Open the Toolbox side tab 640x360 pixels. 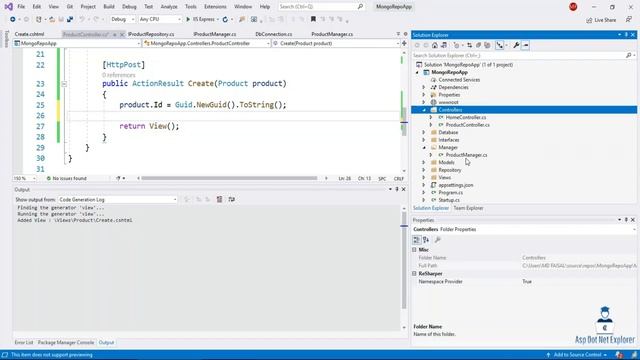pyautogui.click(x=6, y=39)
